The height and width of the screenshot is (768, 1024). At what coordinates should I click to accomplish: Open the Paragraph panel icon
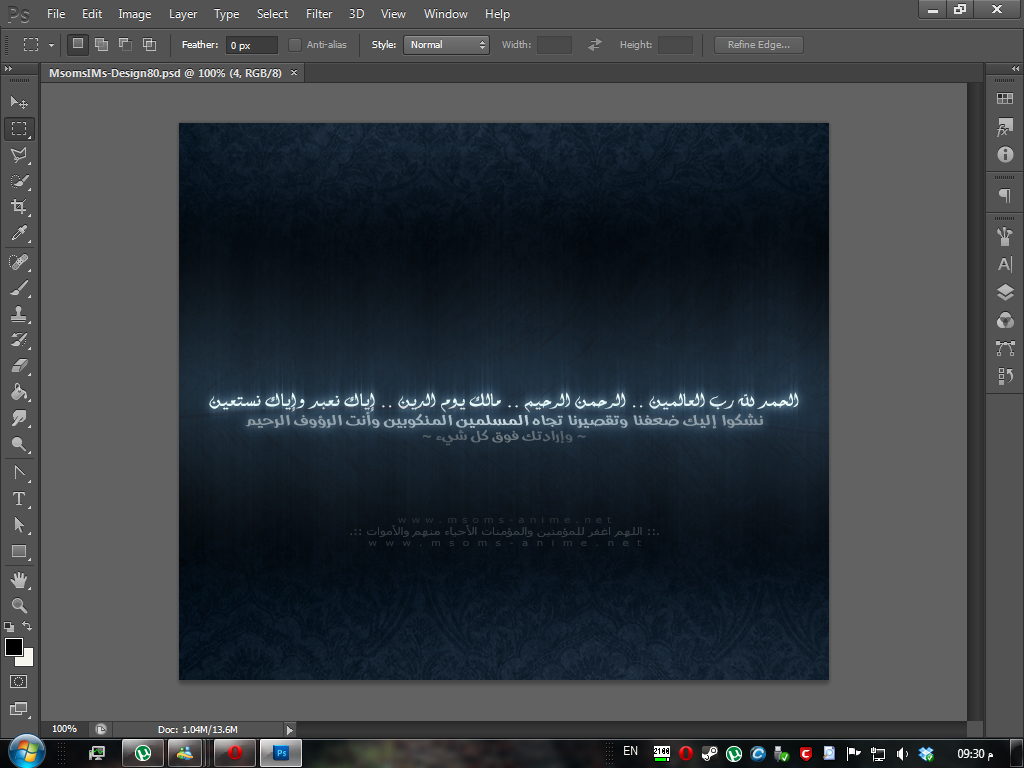(1005, 195)
